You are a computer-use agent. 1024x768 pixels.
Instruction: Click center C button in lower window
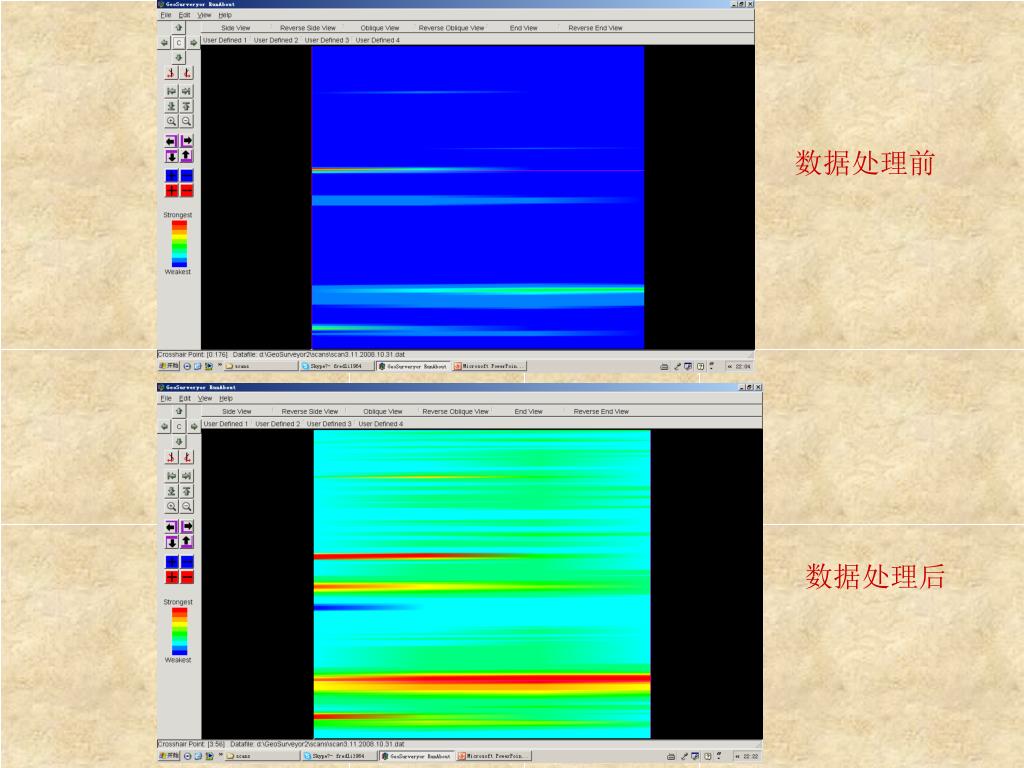[179, 426]
